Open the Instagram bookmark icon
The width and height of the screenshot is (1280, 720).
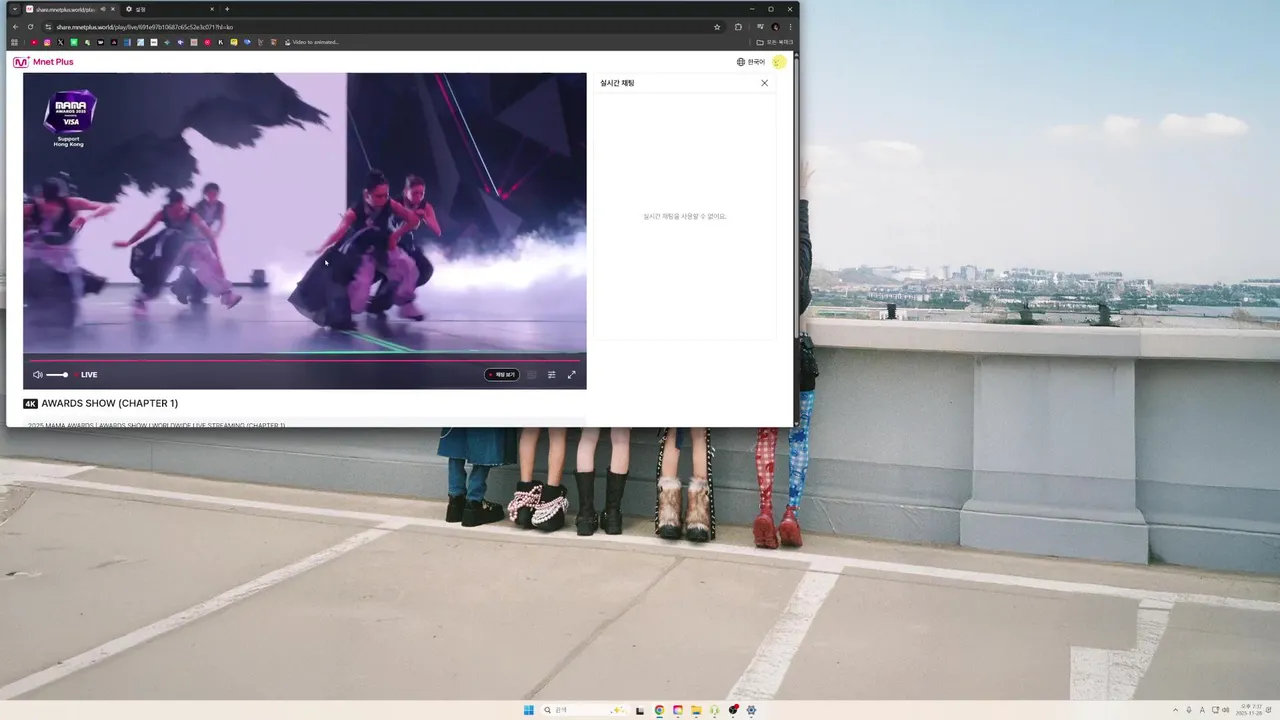pos(47,42)
